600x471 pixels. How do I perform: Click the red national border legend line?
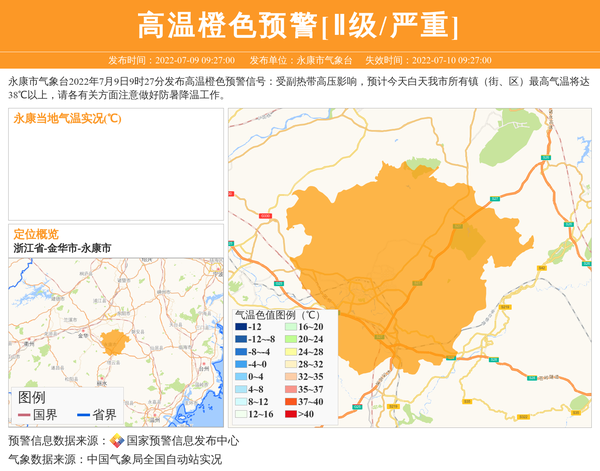click(x=24, y=415)
